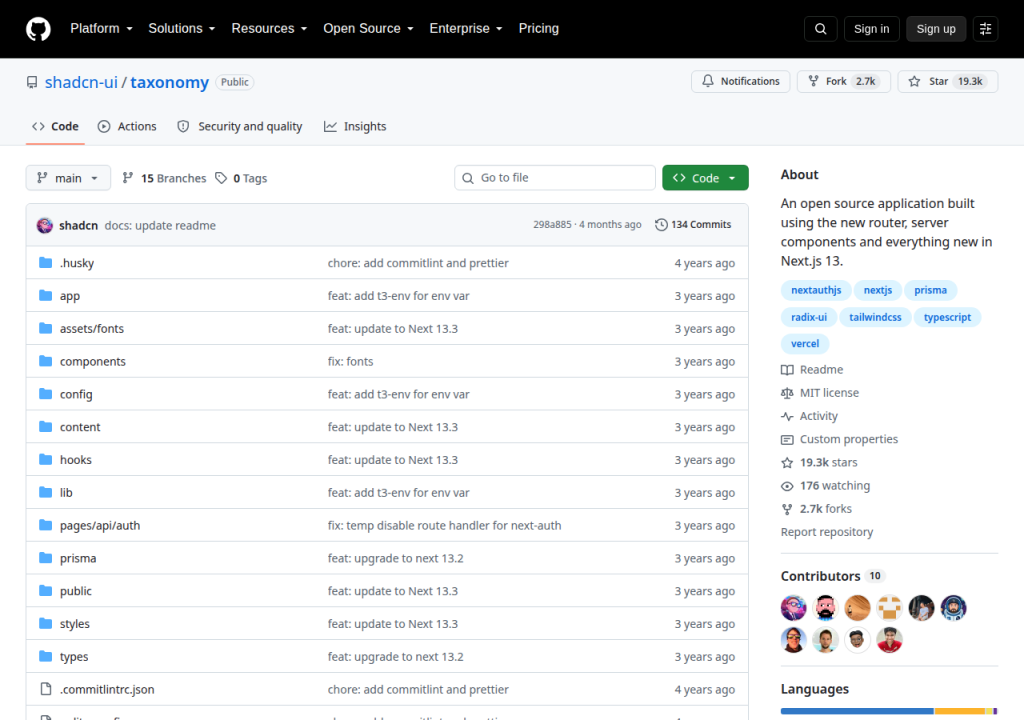
Task: Switch to the Code tab
Action: point(56,127)
